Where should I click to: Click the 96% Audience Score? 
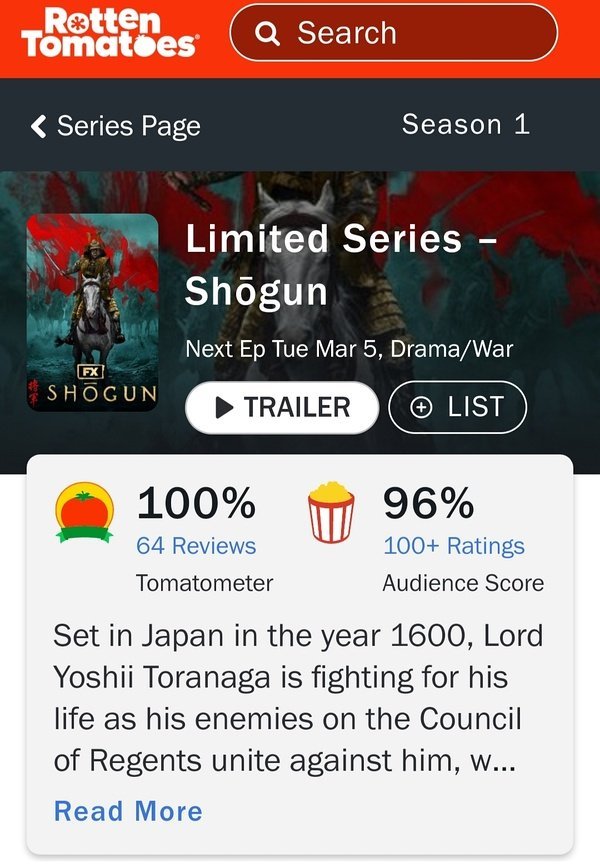pos(428,504)
